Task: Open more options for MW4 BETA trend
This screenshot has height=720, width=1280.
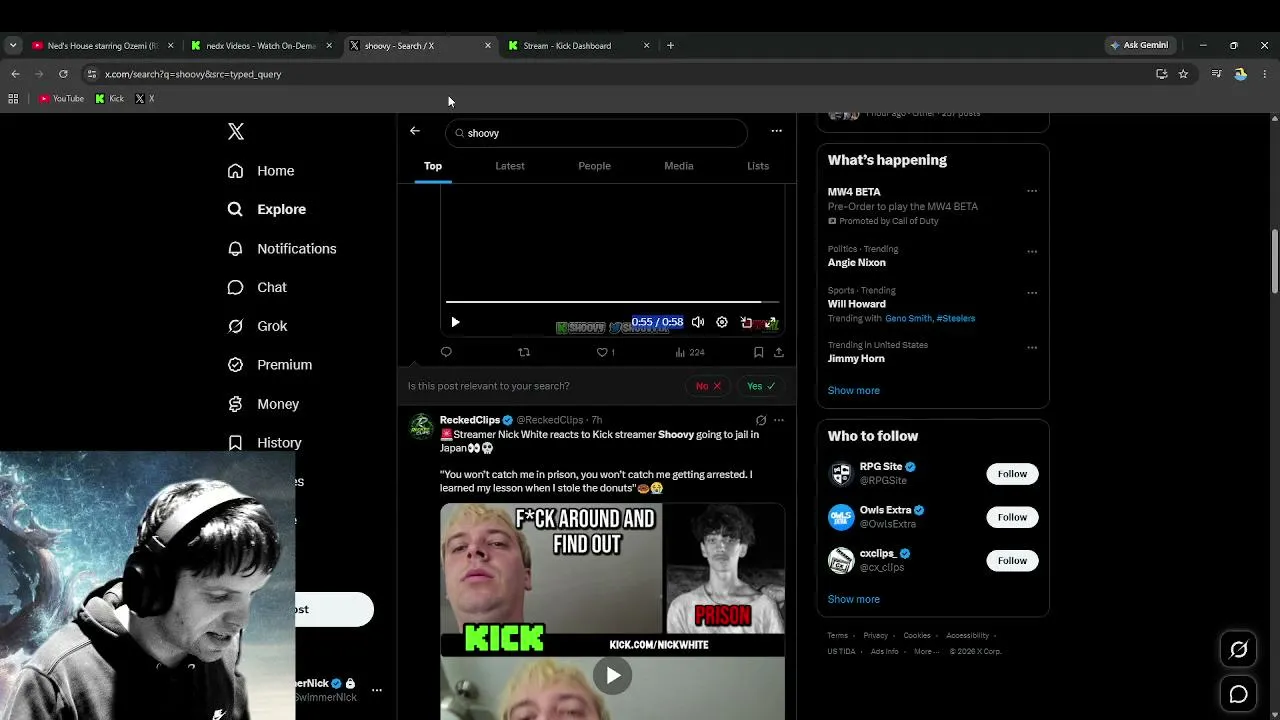Action: (1032, 191)
